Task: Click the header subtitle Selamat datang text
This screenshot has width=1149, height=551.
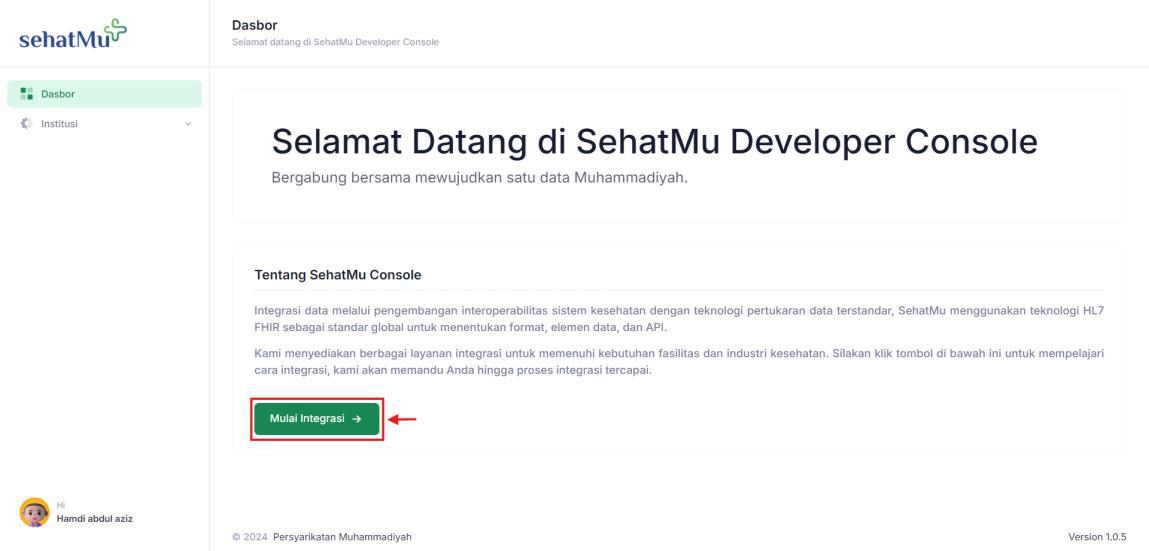Action: pyautogui.click(x=336, y=42)
